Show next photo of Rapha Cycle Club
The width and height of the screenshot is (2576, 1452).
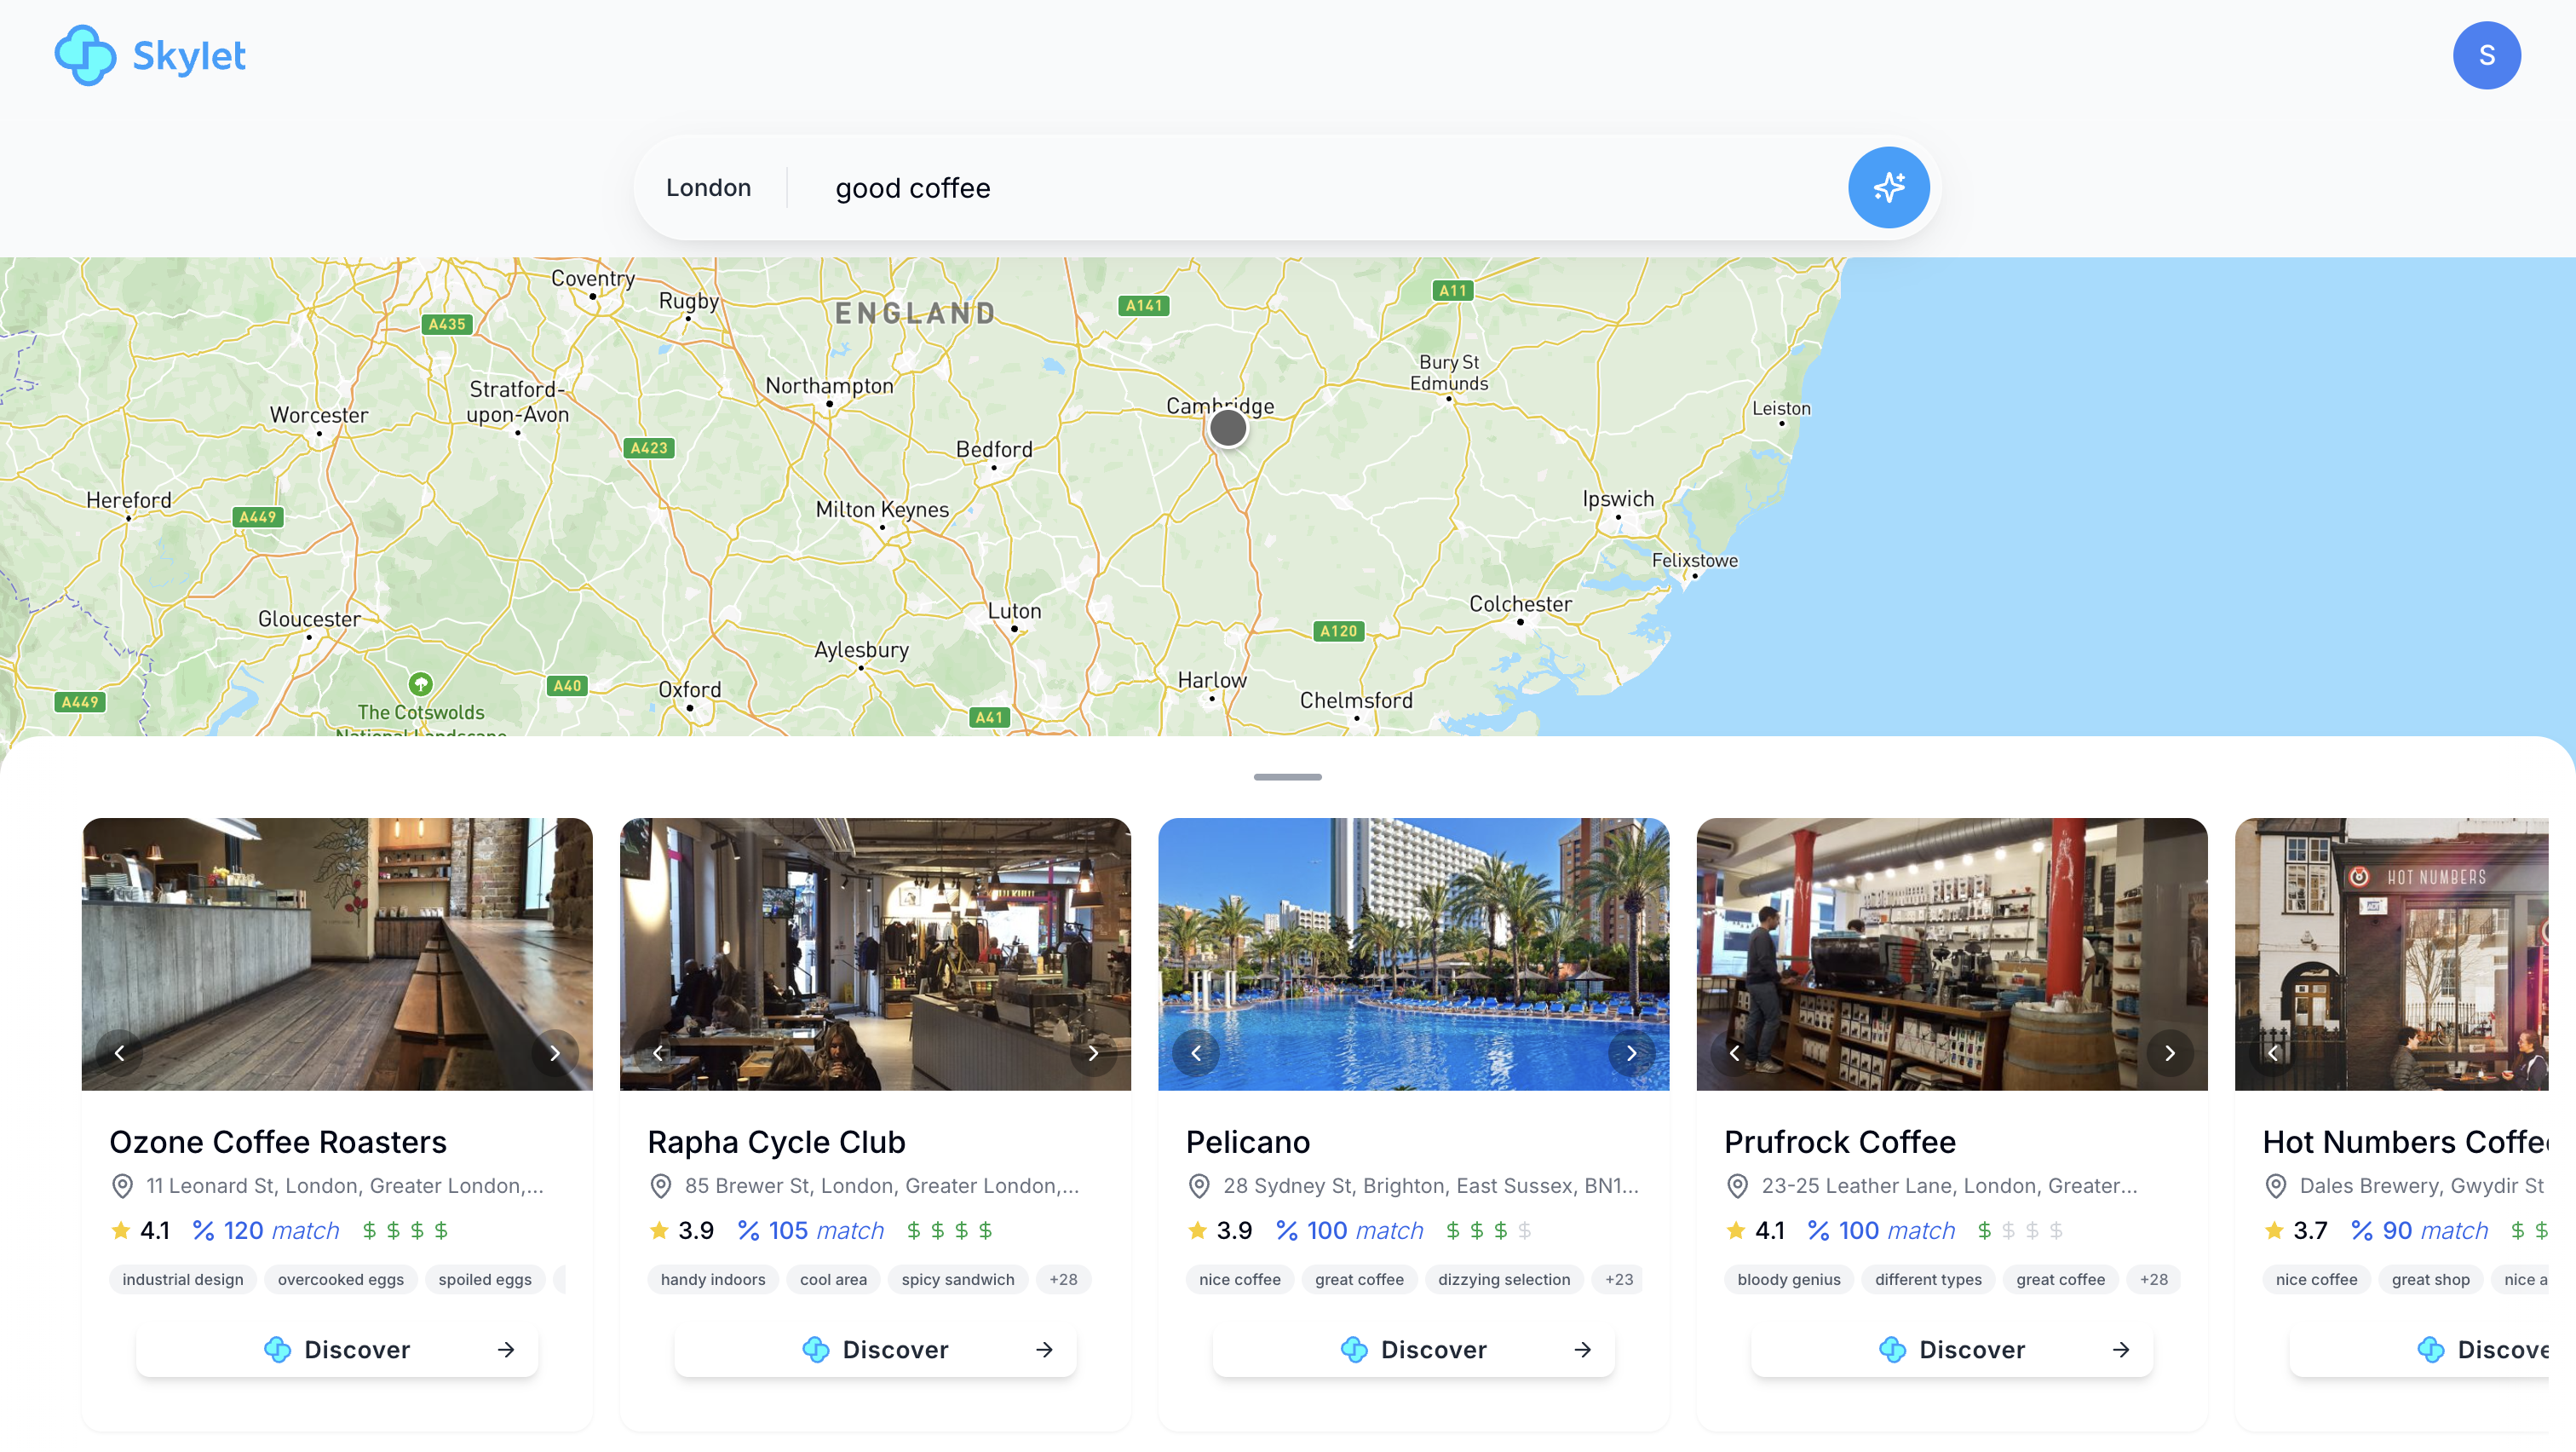pos(1093,1053)
